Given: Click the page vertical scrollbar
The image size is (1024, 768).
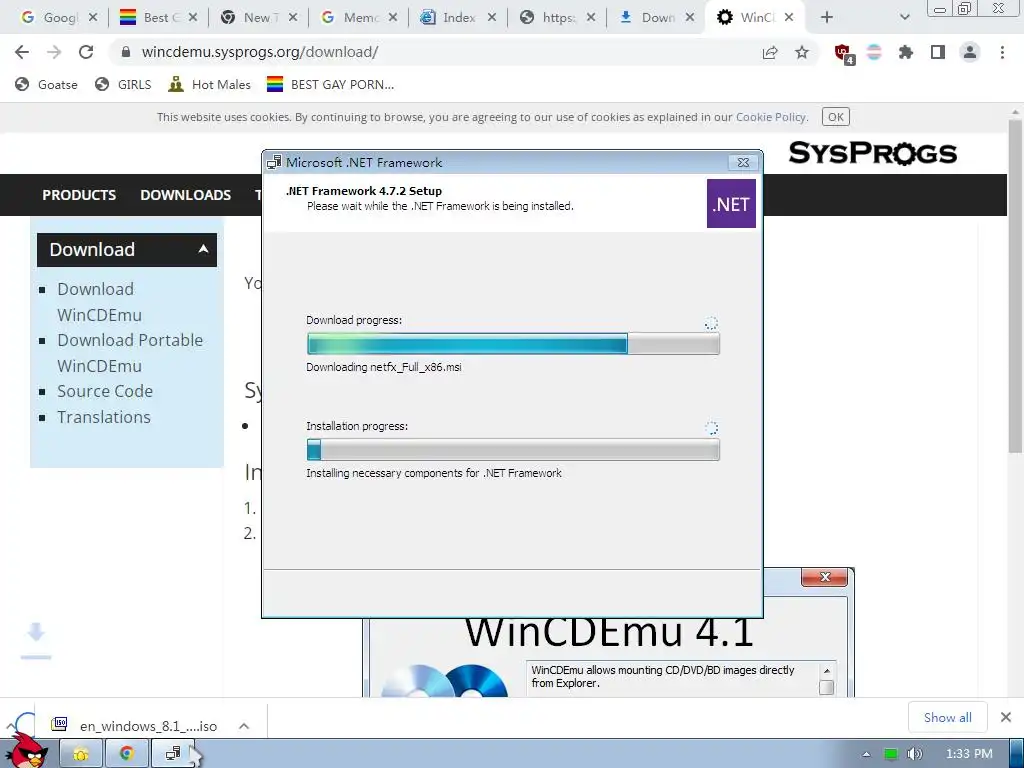Looking at the screenshot, I should [1015, 285].
